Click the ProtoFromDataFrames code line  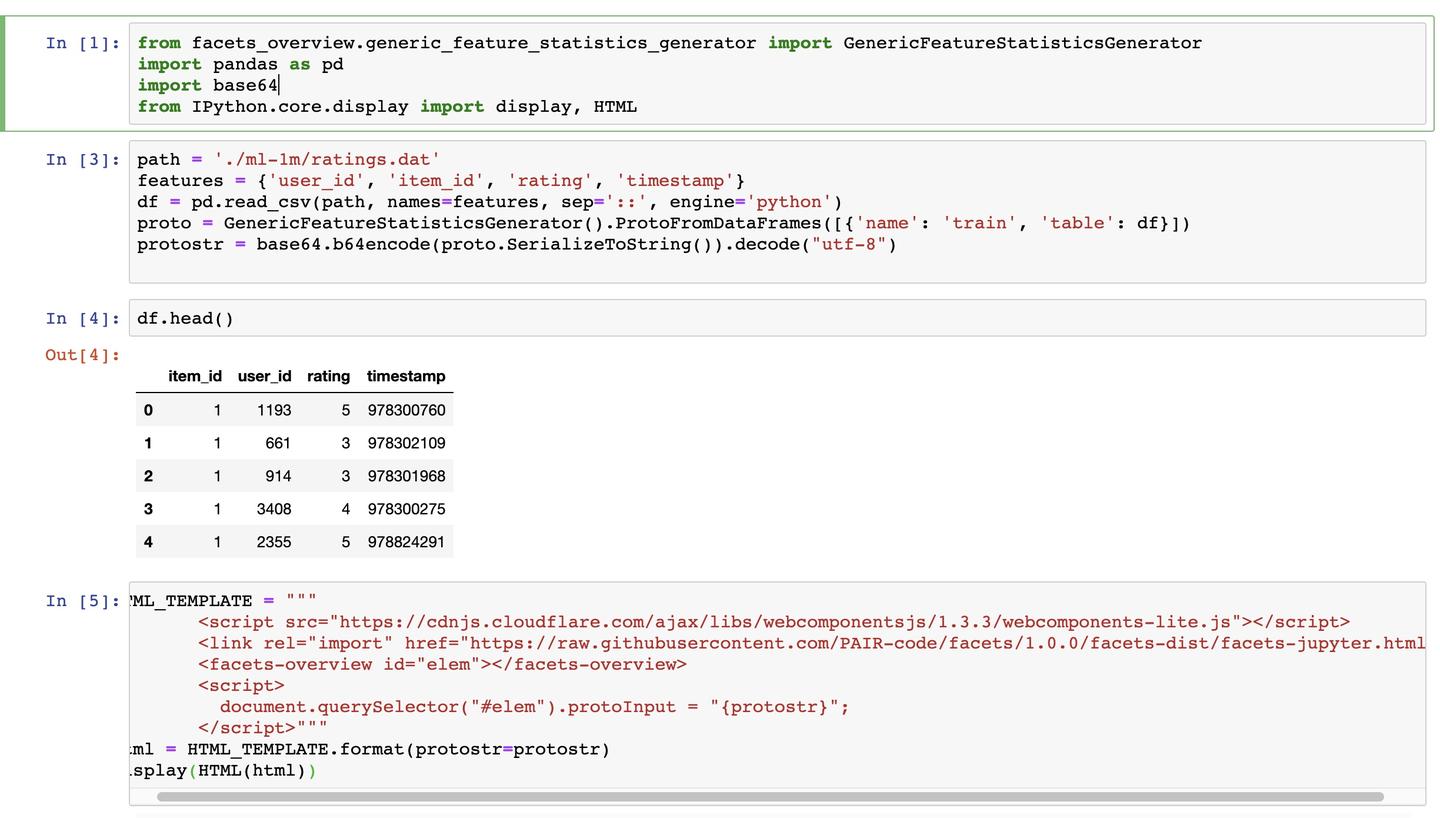point(664,223)
